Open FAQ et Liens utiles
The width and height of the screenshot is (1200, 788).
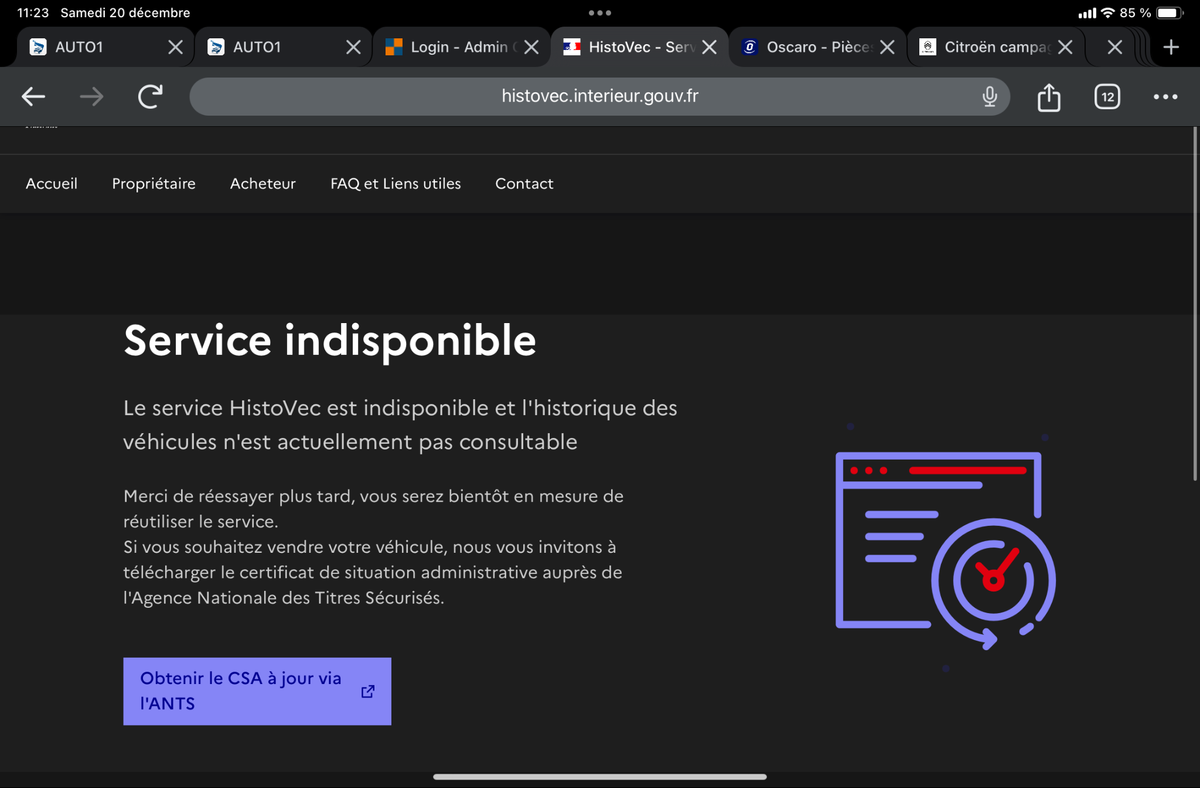[396, 184]
